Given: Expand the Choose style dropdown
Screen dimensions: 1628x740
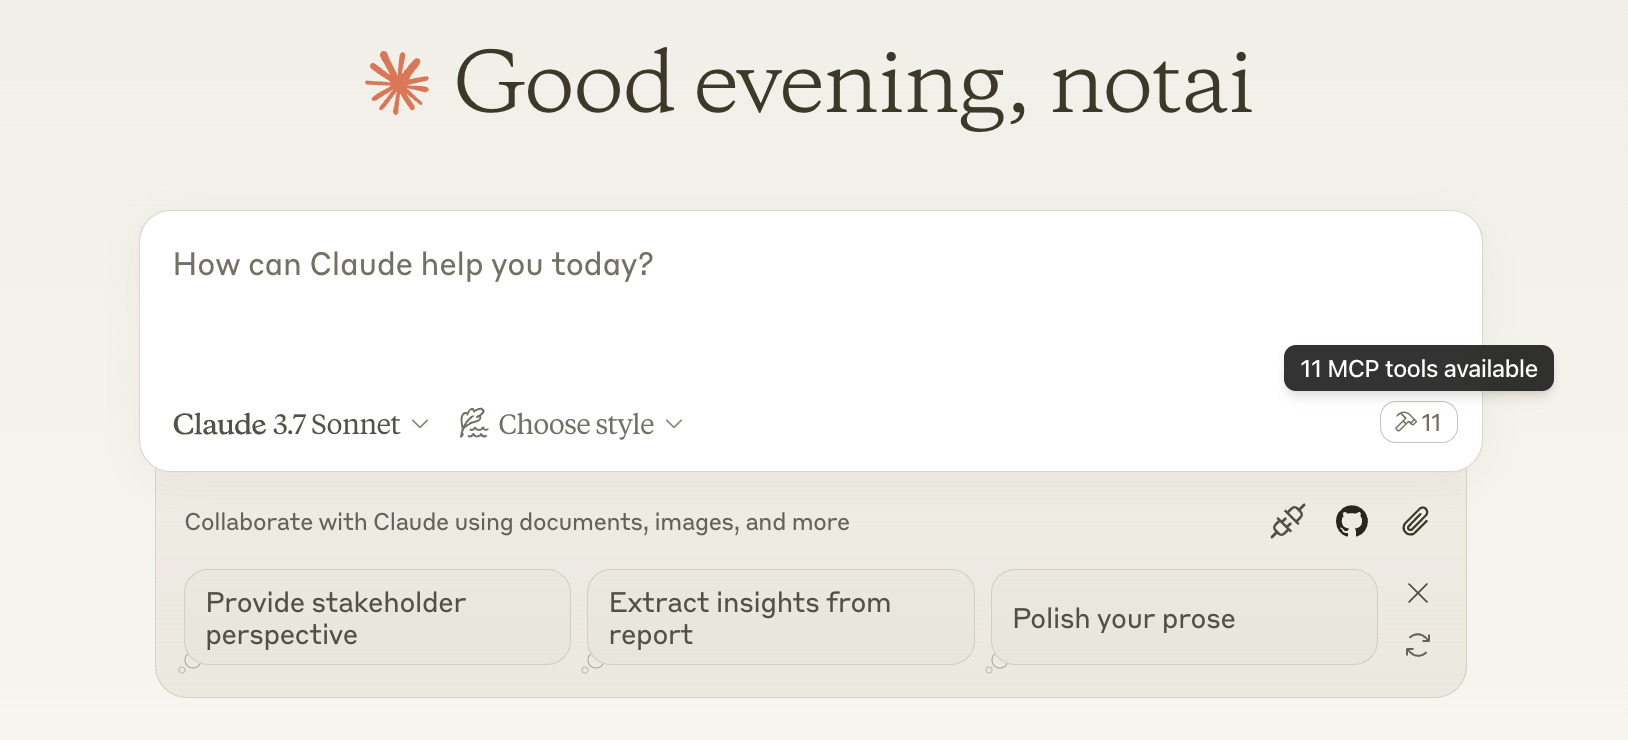Looking at the screenshot, I should click(x=576, y=424).
